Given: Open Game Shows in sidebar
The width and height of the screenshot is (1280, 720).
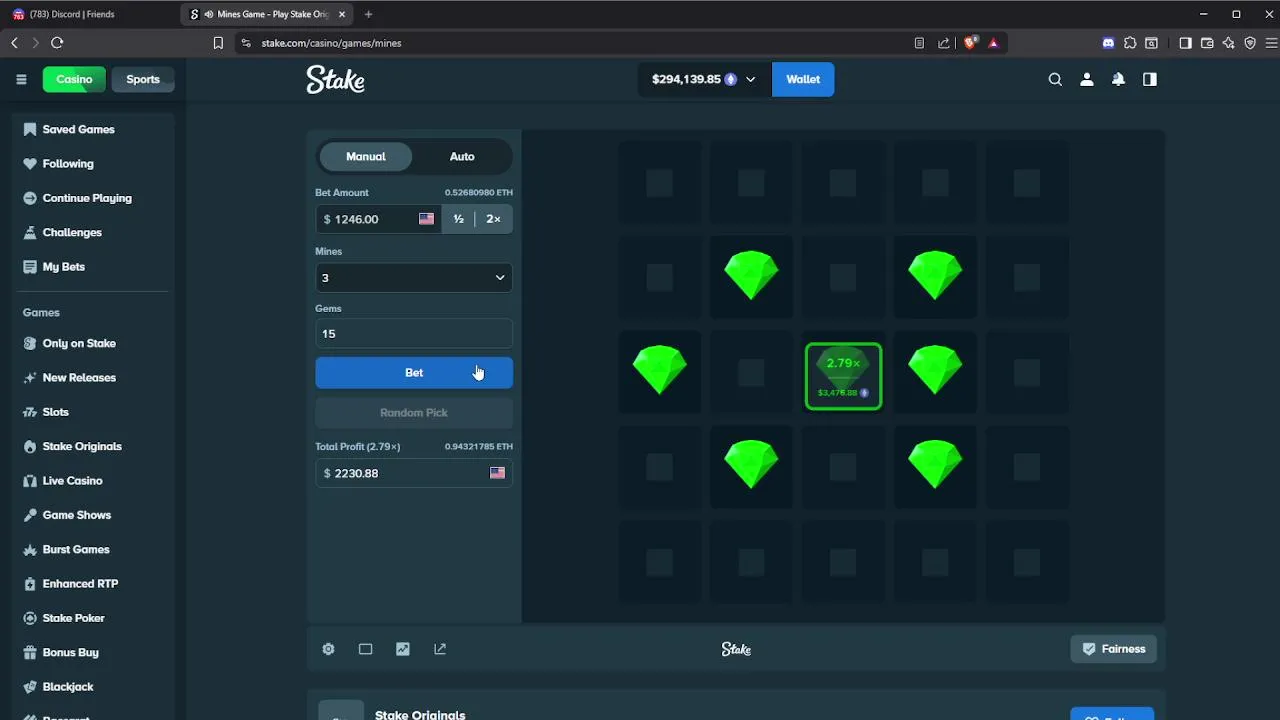Looking at the screenshot, I should pyautogui.click(x=77, y=515).
